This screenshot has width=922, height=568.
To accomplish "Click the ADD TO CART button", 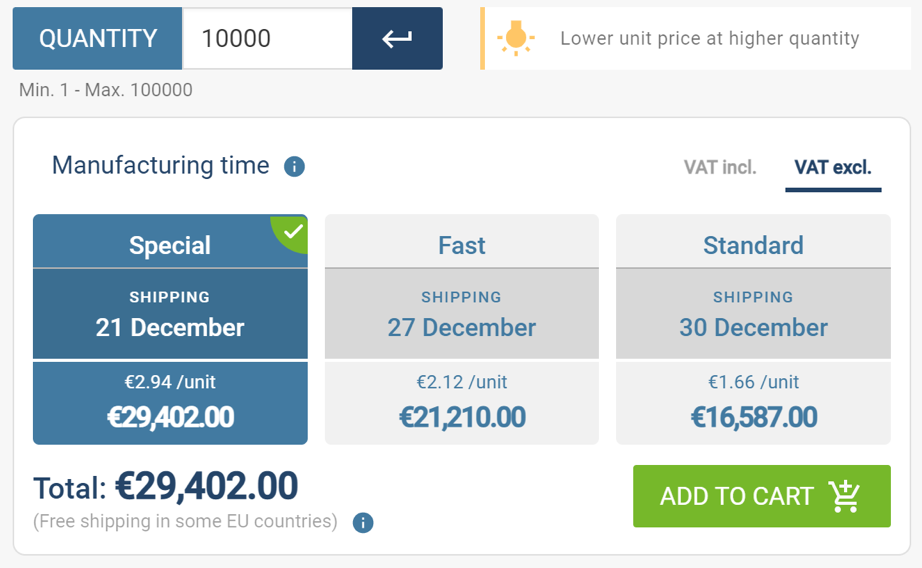I will tap(761, 496).
